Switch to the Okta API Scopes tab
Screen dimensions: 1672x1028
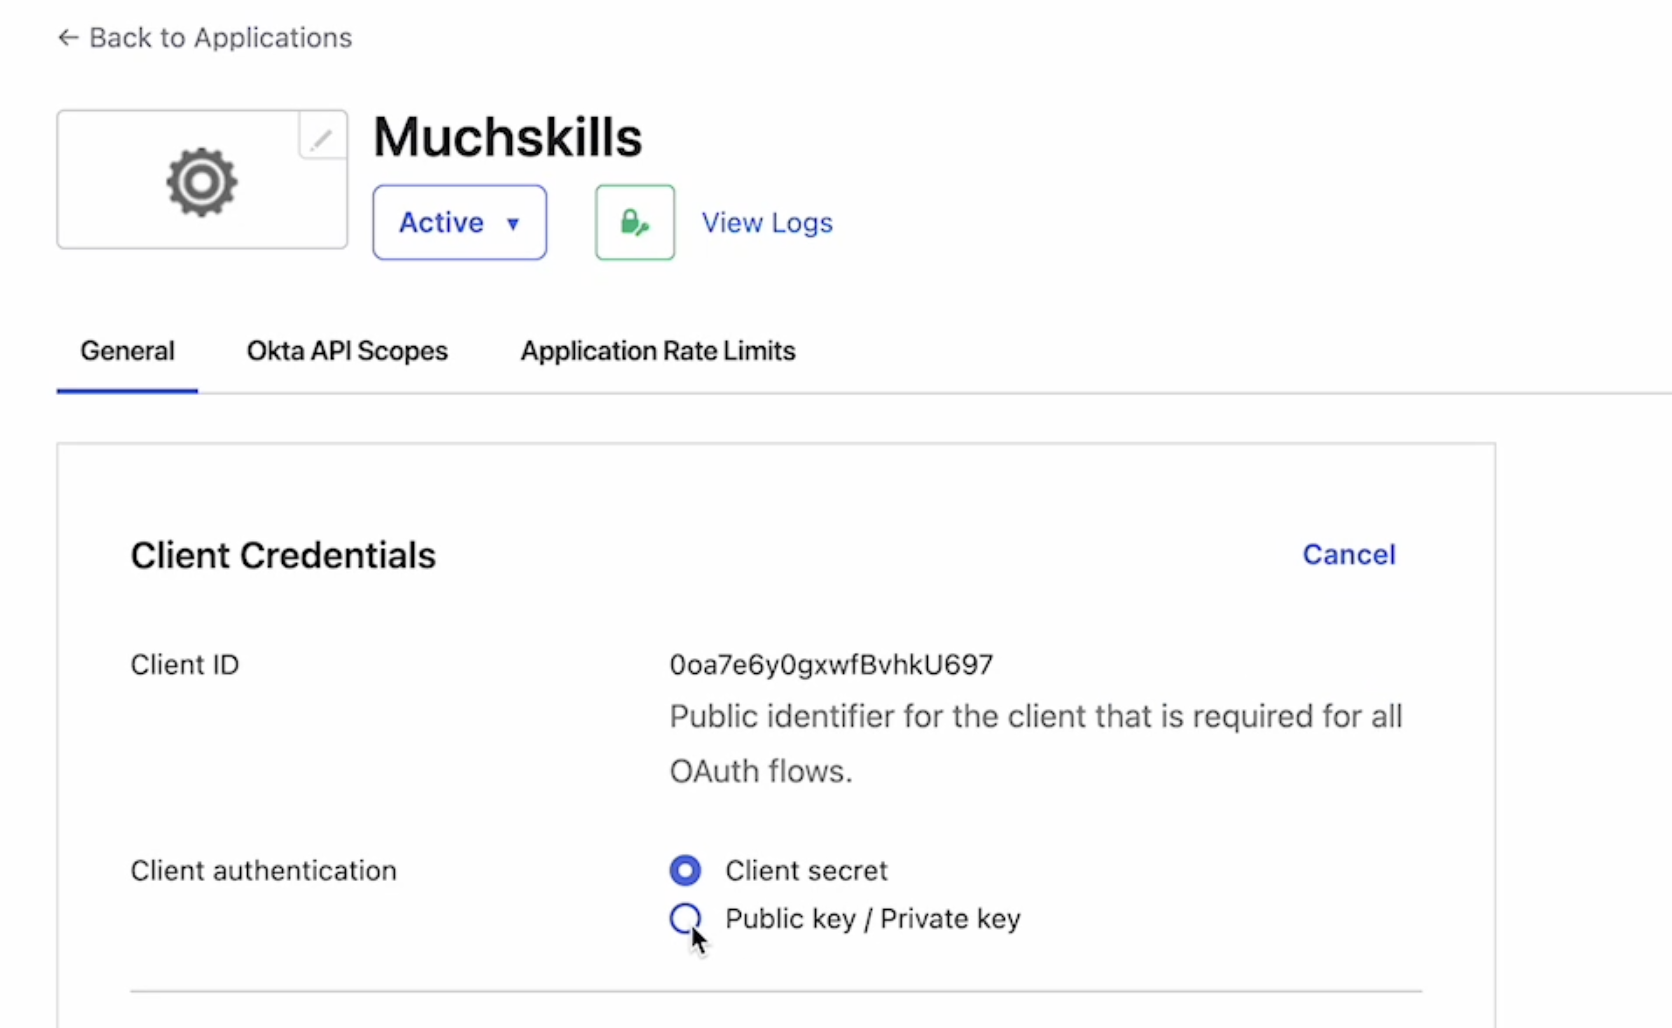tap(347, 351)
